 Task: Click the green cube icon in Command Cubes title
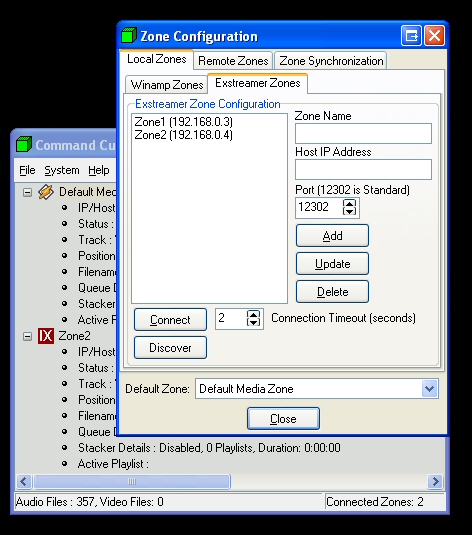coord(24,144)
